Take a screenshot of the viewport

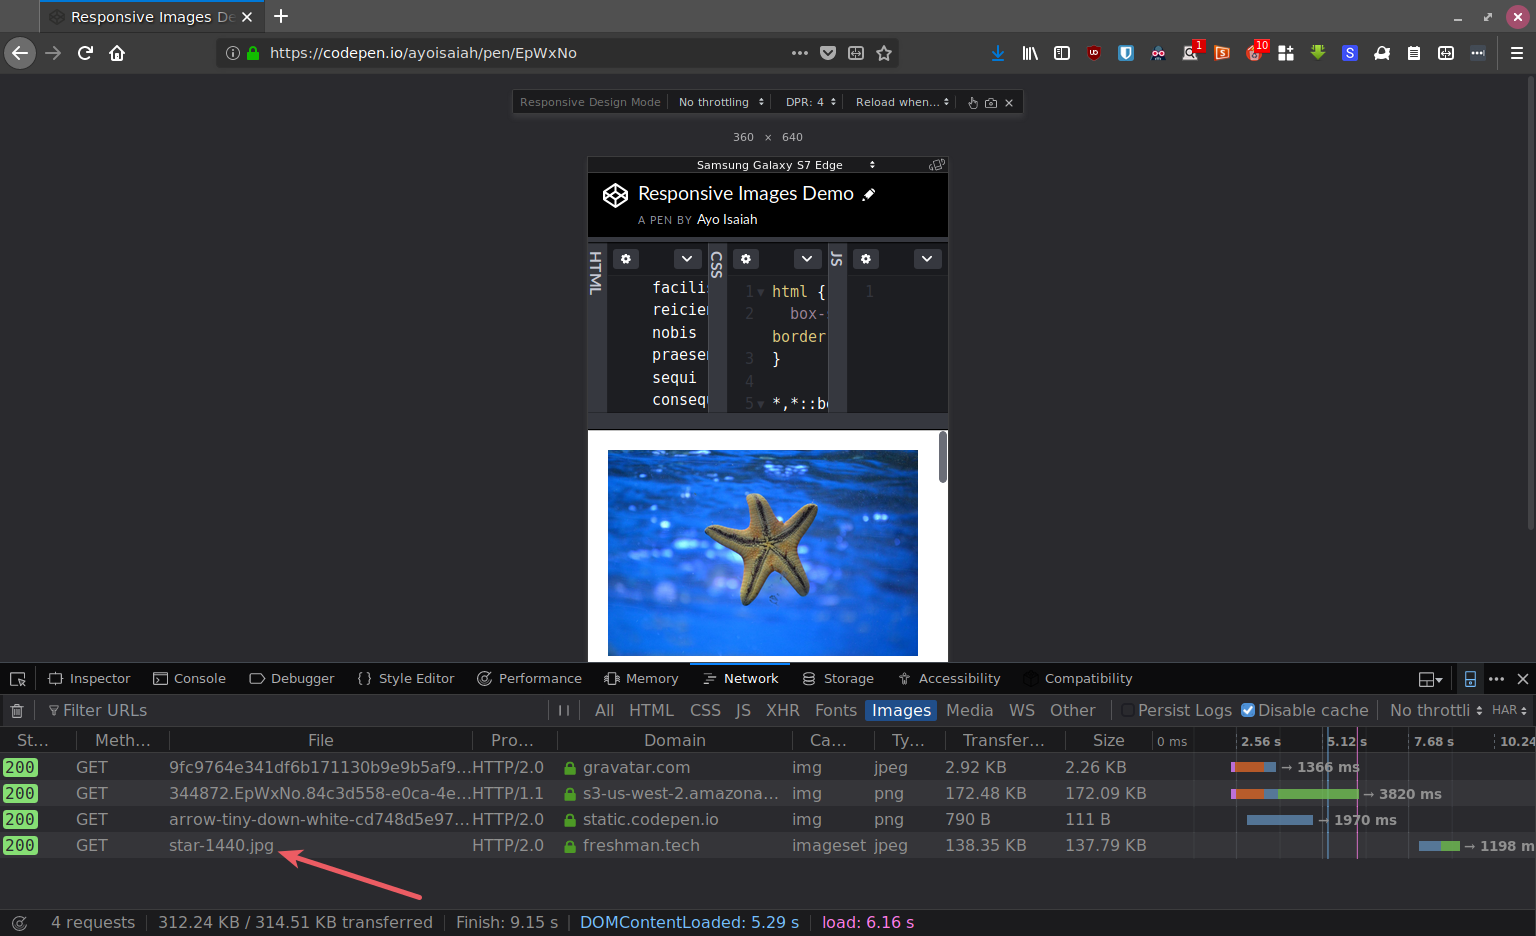tap(991, 103)
